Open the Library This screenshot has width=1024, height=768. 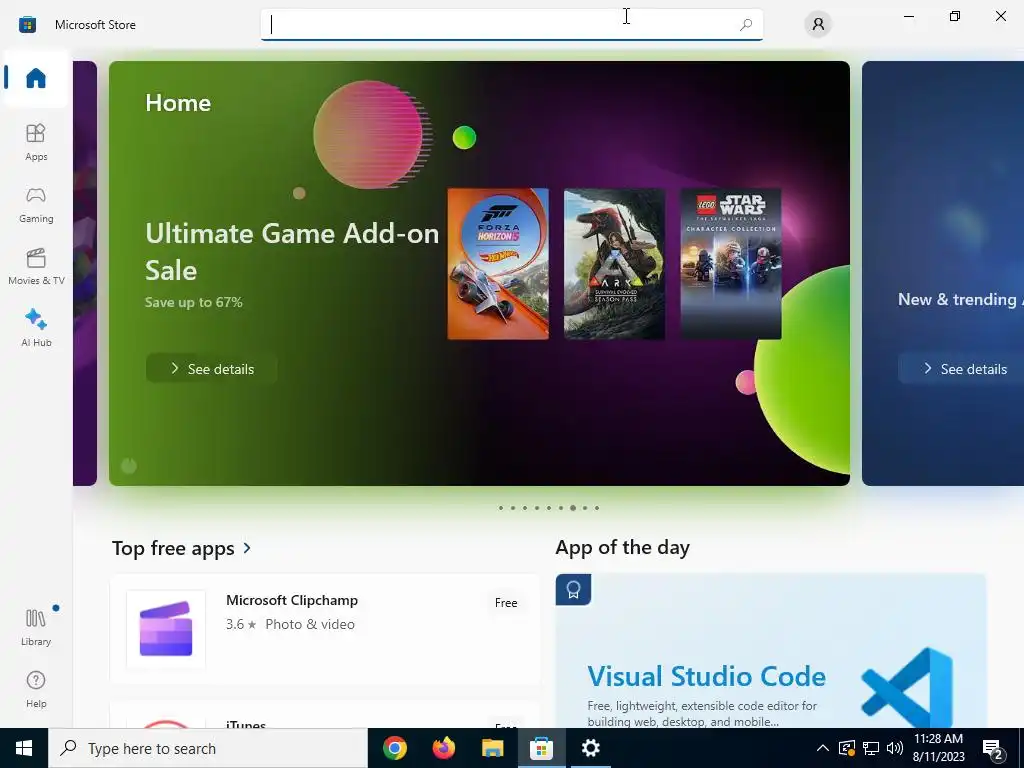pyautogui.click(x=36, y=627)
